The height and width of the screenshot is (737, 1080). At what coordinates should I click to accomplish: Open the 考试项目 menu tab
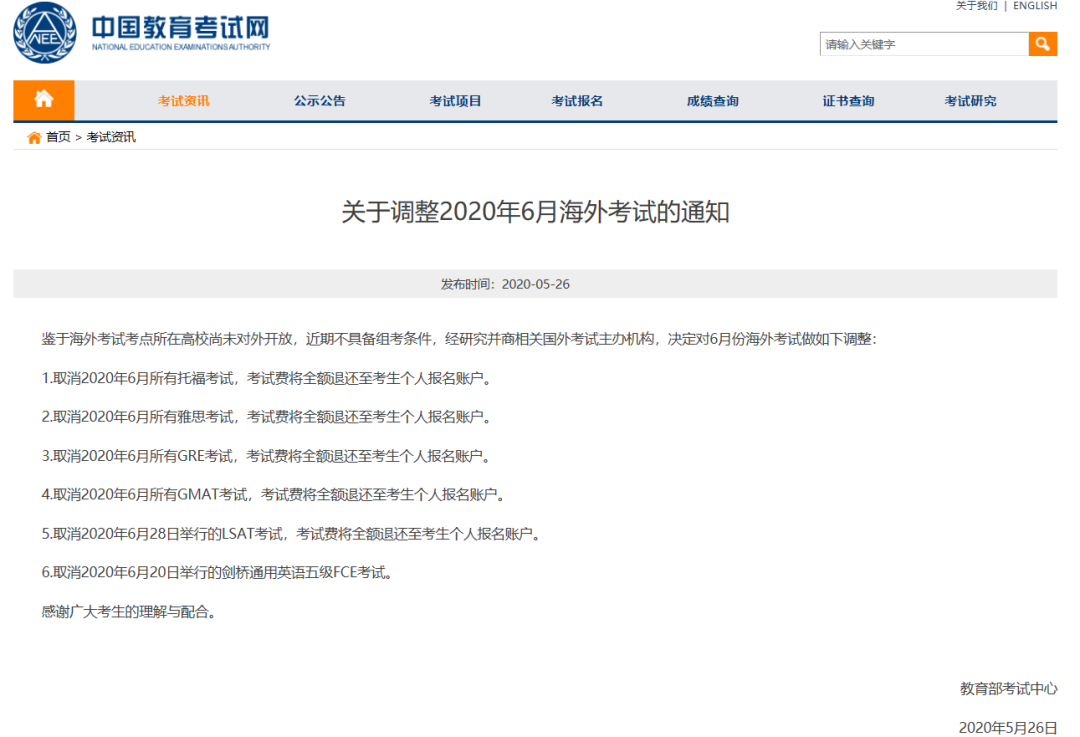point(455,101)
